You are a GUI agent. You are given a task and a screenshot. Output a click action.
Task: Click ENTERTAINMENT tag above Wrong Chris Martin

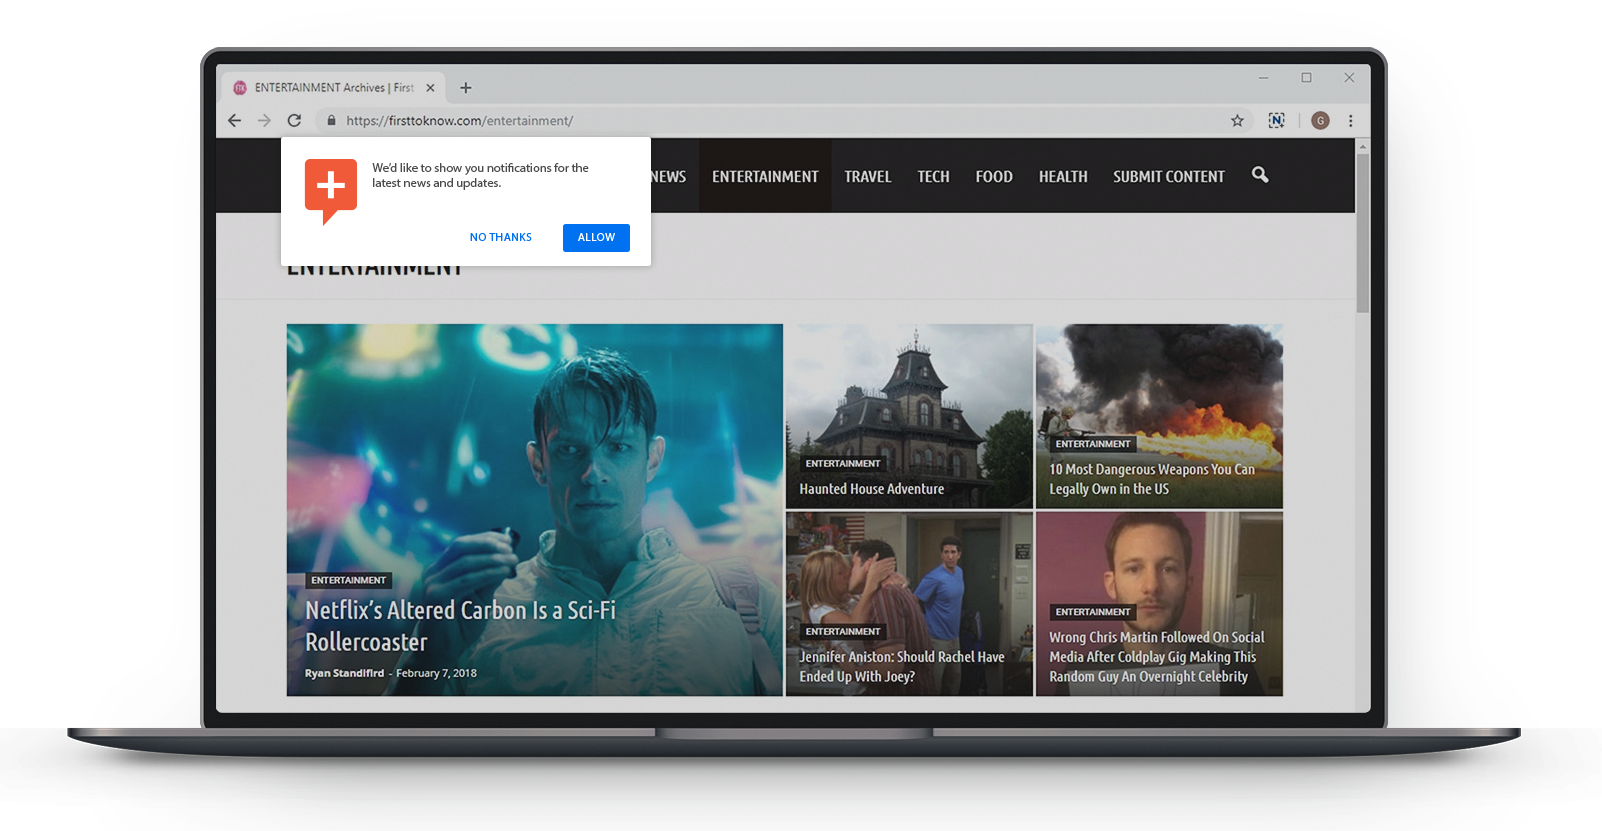[x=1093, y=612]
